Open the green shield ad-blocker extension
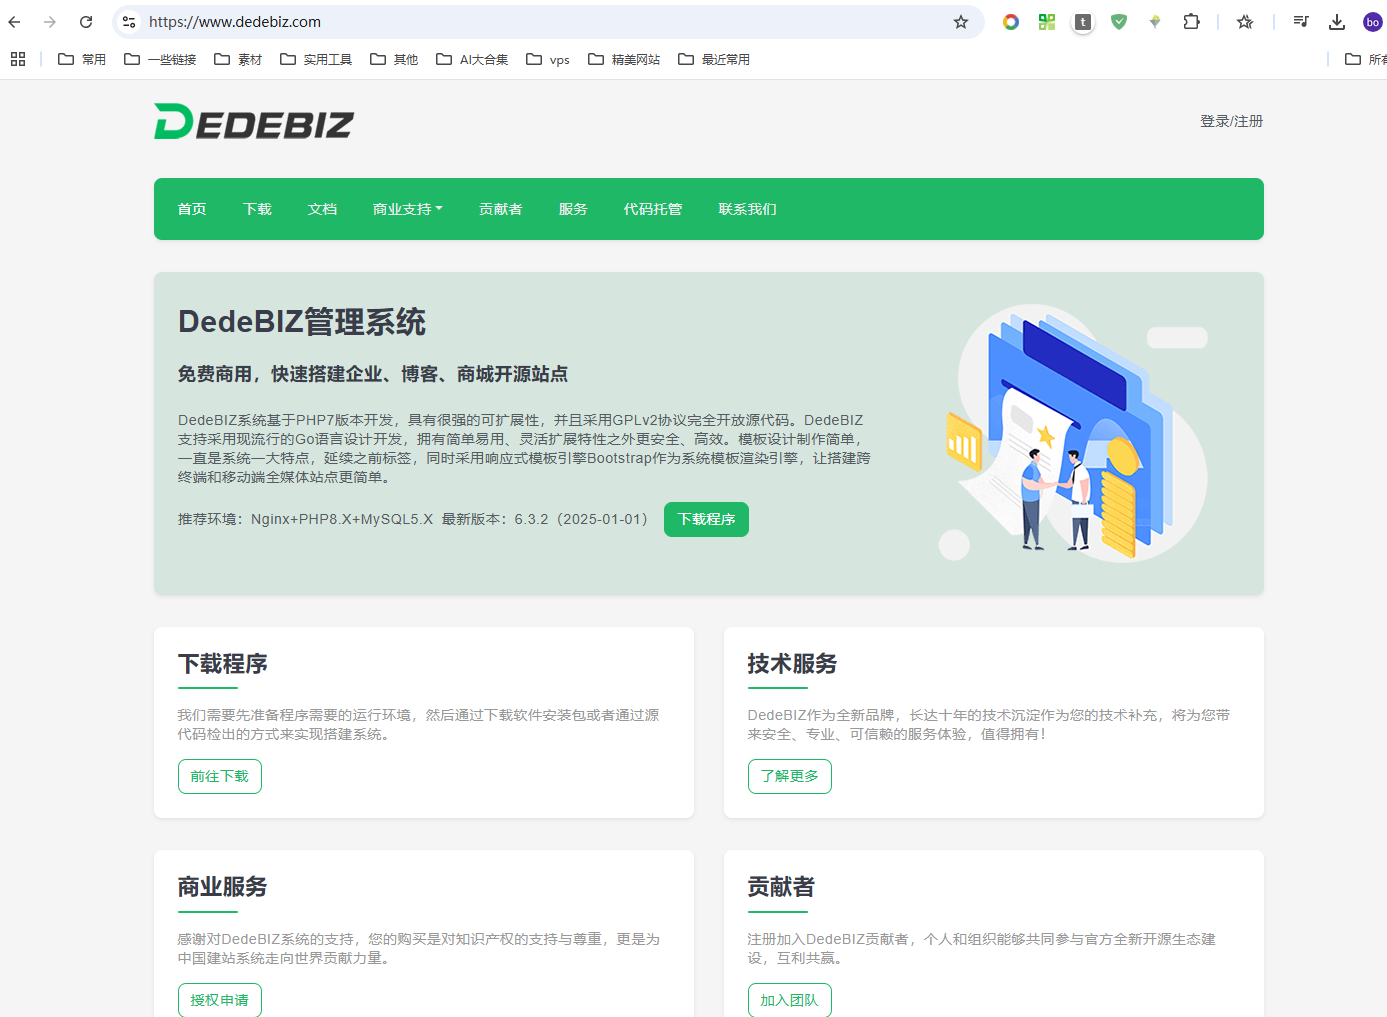1387x1017 pixels. click(1119, 22)
